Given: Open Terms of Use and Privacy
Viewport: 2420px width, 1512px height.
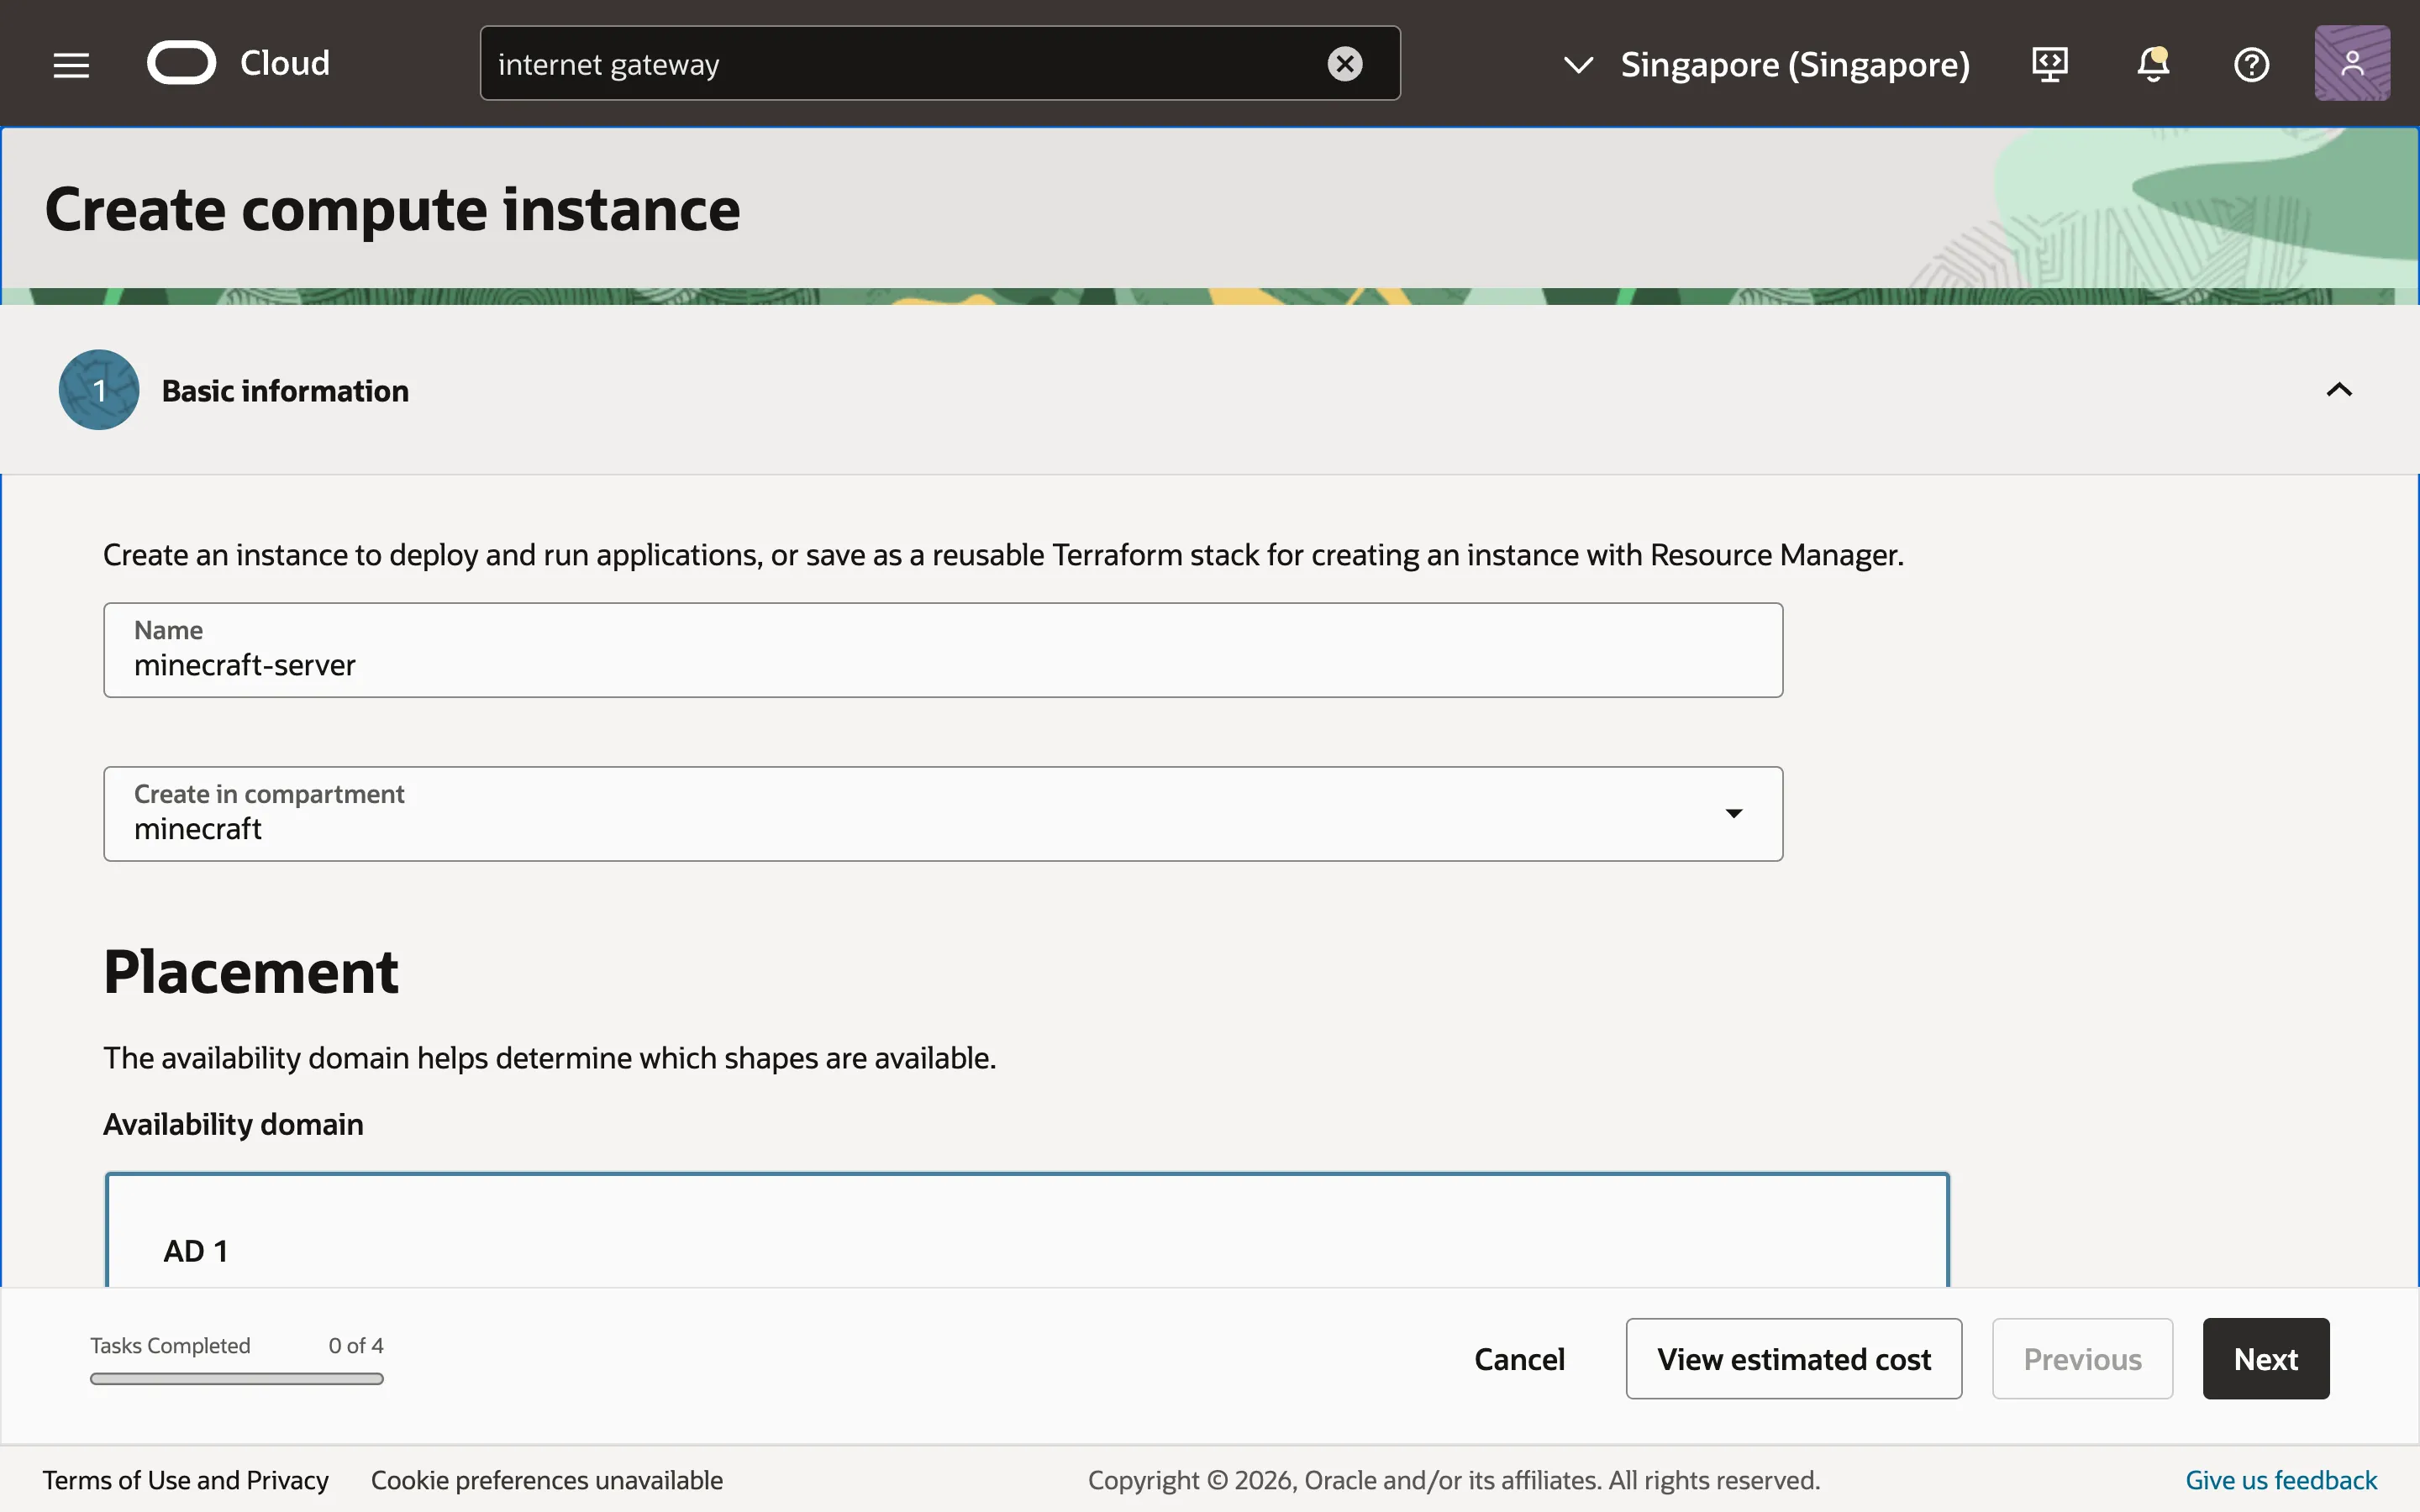Looking at the screenshot, I should click(186, 1479).
